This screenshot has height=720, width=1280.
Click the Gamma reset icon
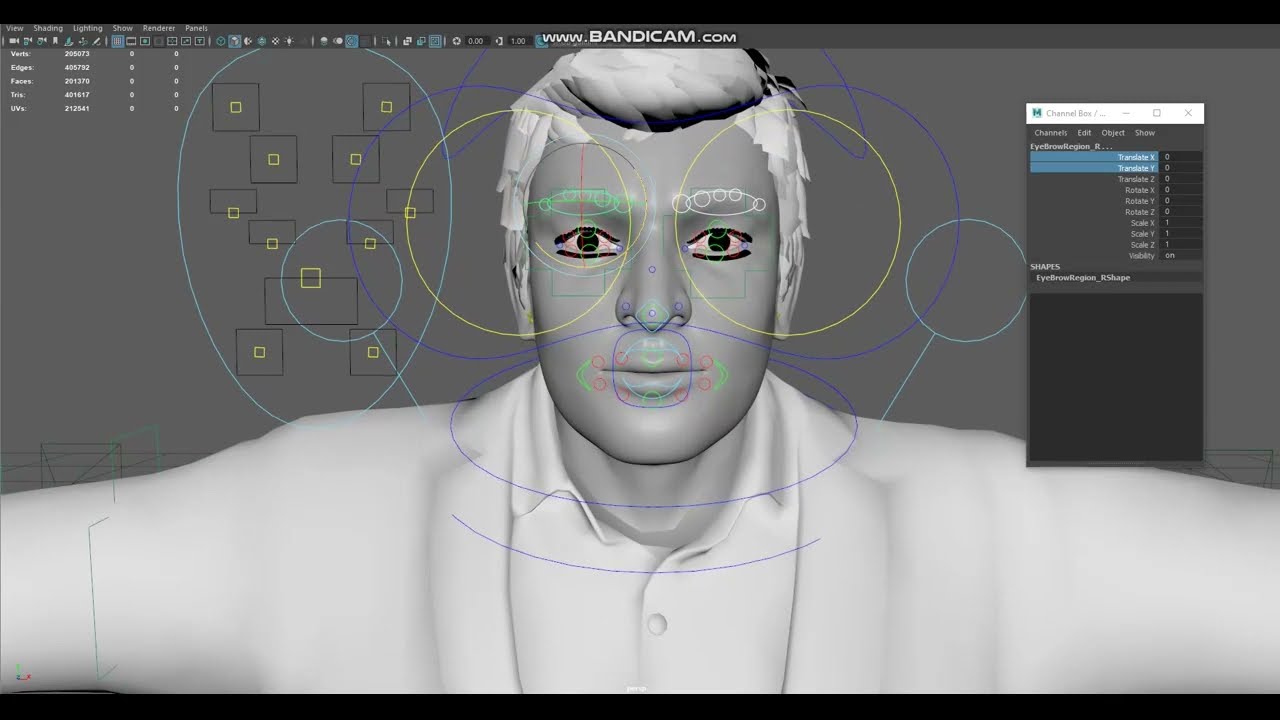click(500, 41)
